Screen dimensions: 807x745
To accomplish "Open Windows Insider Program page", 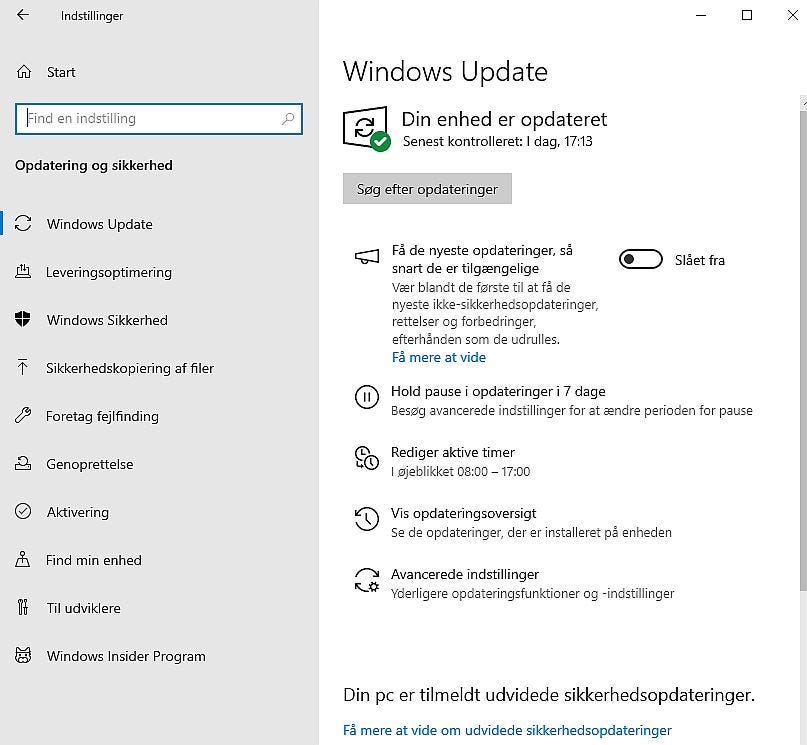I will 126,656.
